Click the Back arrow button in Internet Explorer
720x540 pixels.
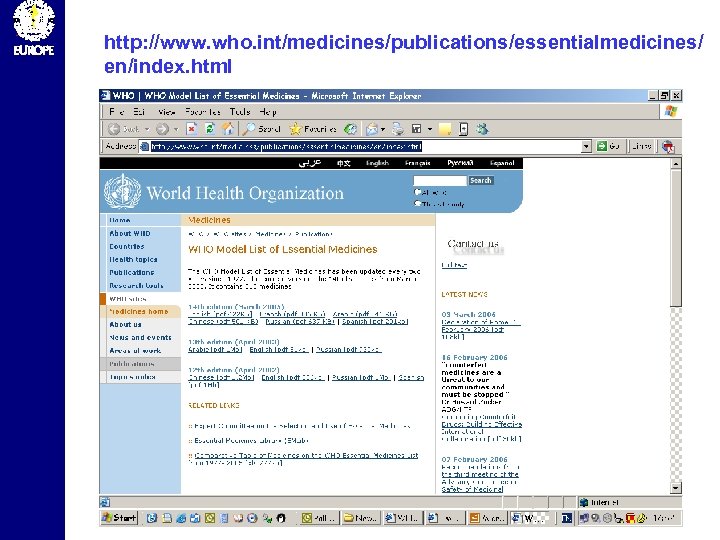pos(114,129)
